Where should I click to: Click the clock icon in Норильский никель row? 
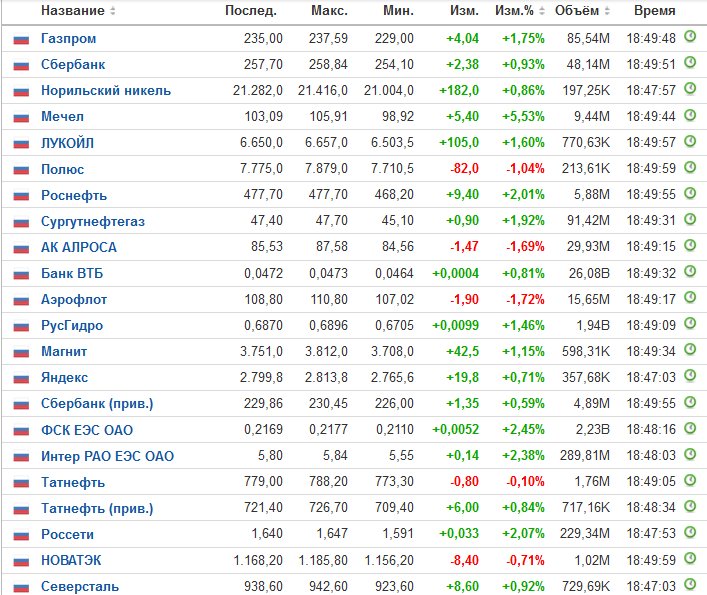click(x=690, y=89)
